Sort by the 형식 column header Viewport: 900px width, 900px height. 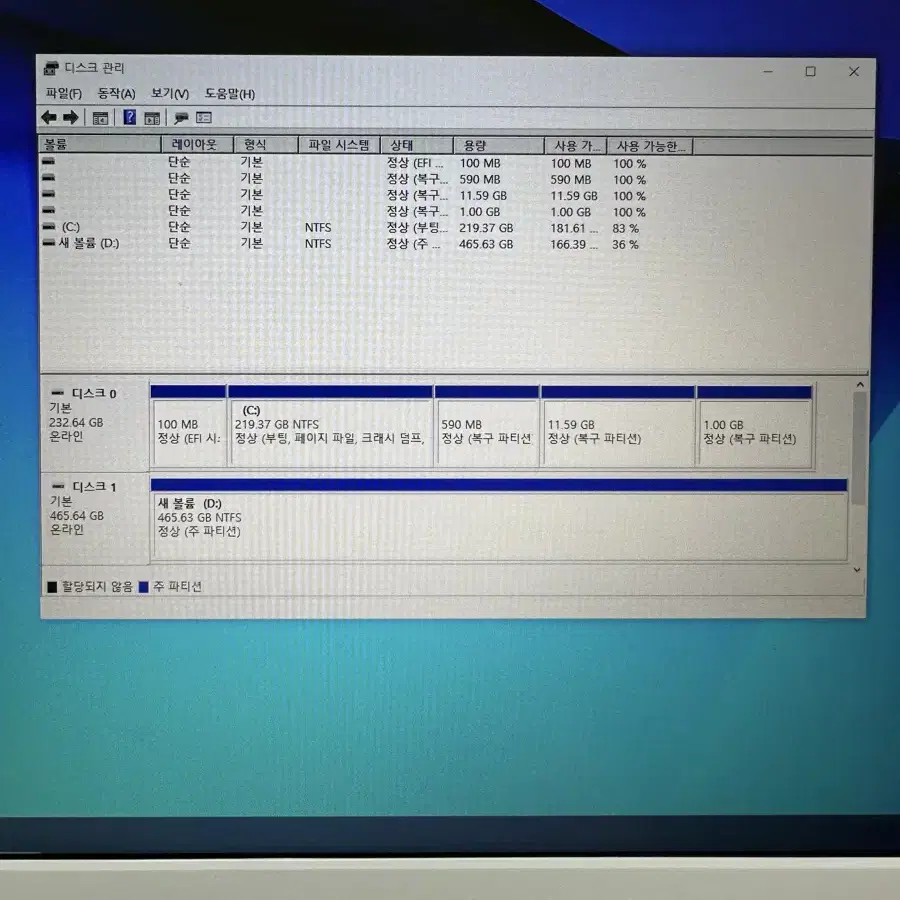(266, 144)
